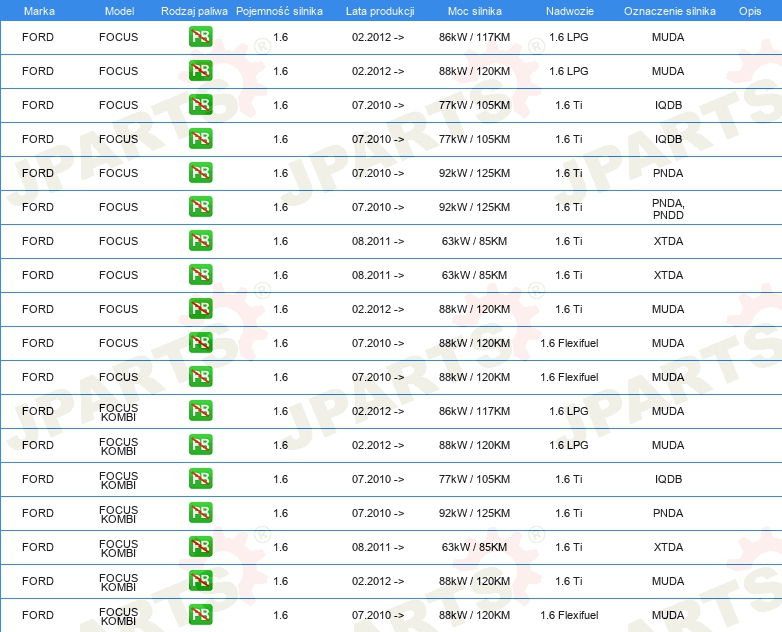Select '63kW / 85KM' in the FOCUS KOMBI row
The height and width of the screenshot is (632, 782).
[474, 547]
